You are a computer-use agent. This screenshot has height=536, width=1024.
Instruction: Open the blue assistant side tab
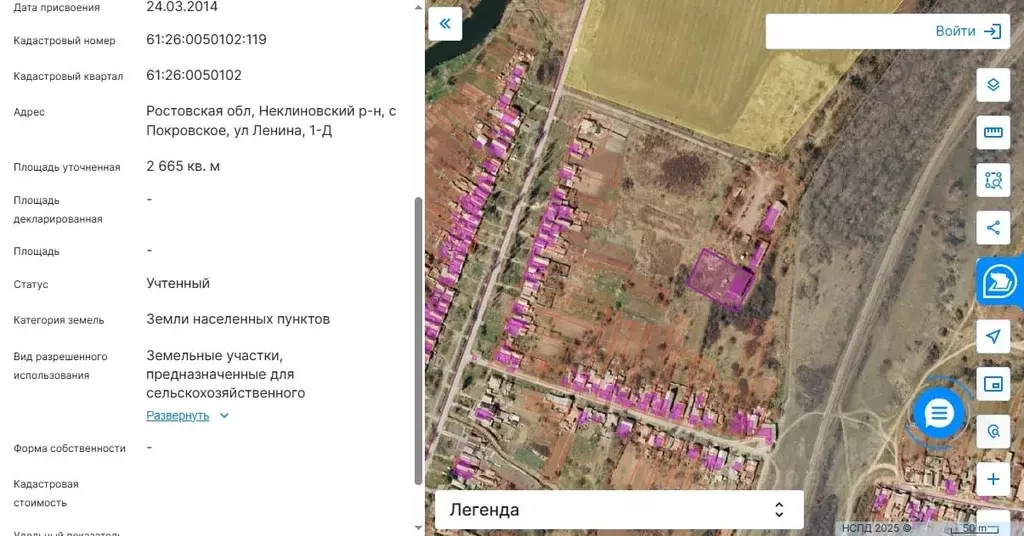point(1000,282)
